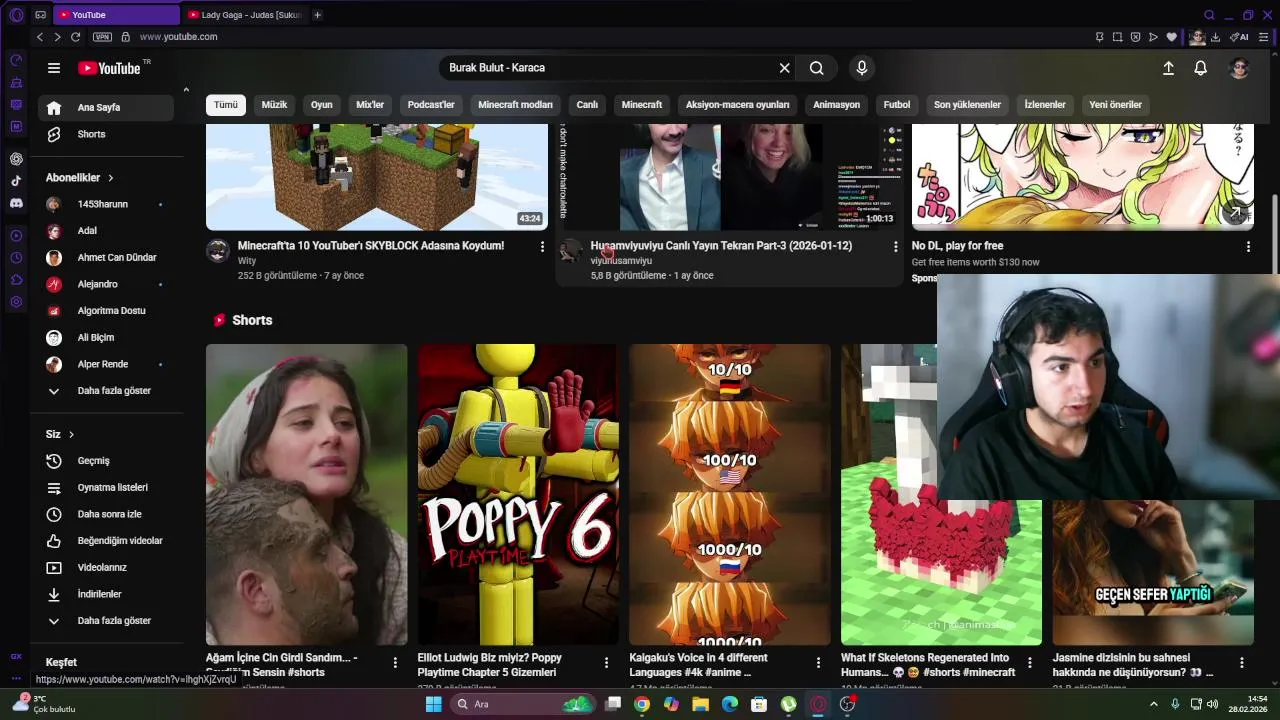Viewport: 1280px width, 720px height.
Task: Open browser downloads icon
Action: [x=1215, y=37]
